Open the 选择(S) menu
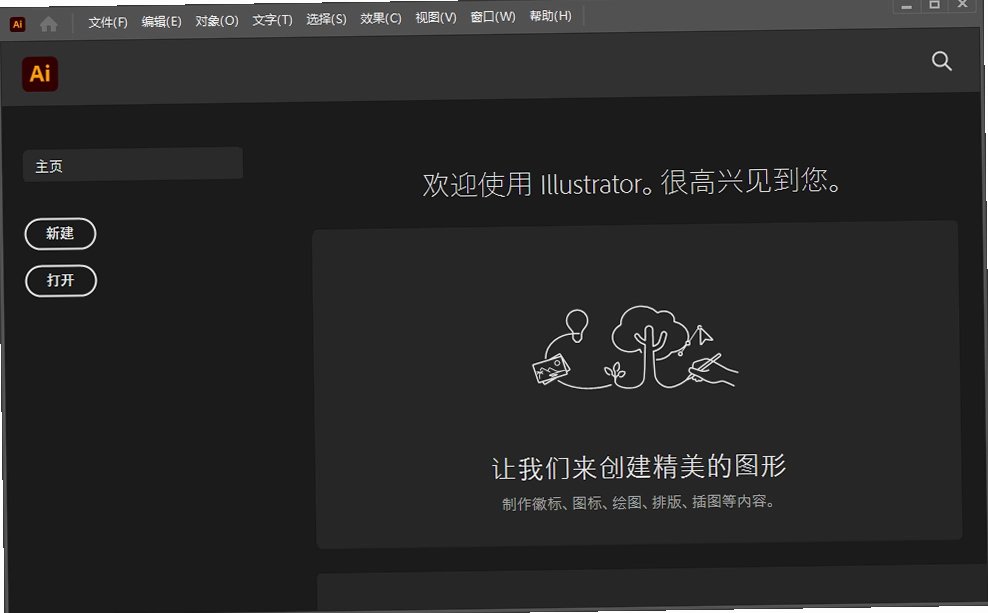Viewport: 988px width, 613px height. click(x=326, y=20)
